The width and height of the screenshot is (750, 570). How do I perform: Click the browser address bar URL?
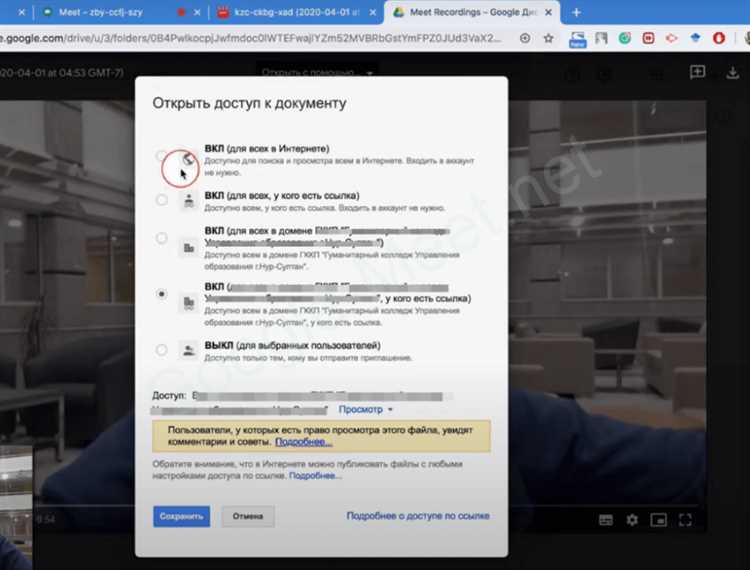point(251,38)
